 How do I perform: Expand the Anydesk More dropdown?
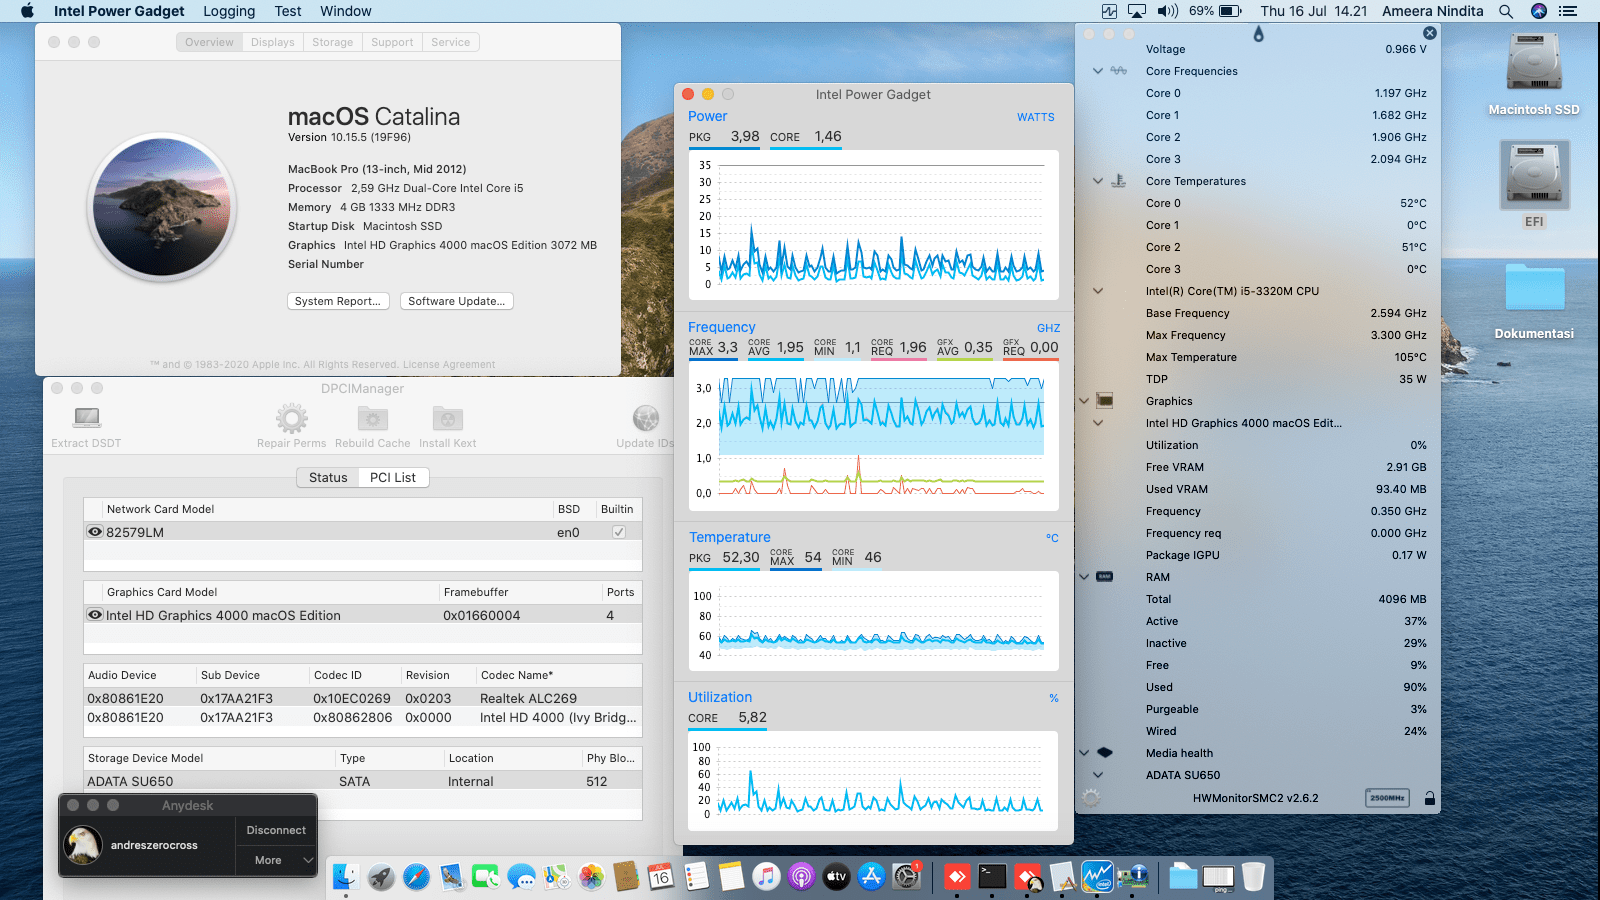(x=277, y=860)
